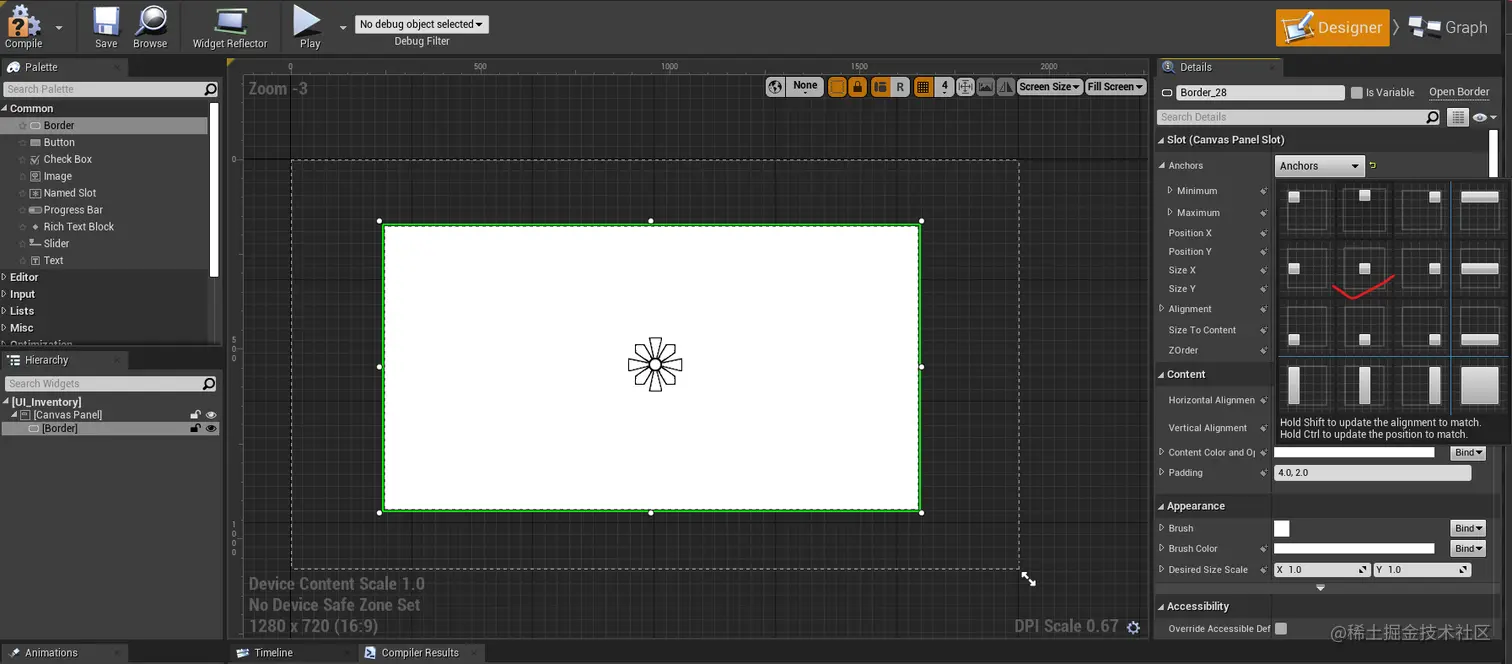This screenshot has width=1512, height=664.
Task: Select the top-center anchor preset
Action: (x=1365, y=210)
